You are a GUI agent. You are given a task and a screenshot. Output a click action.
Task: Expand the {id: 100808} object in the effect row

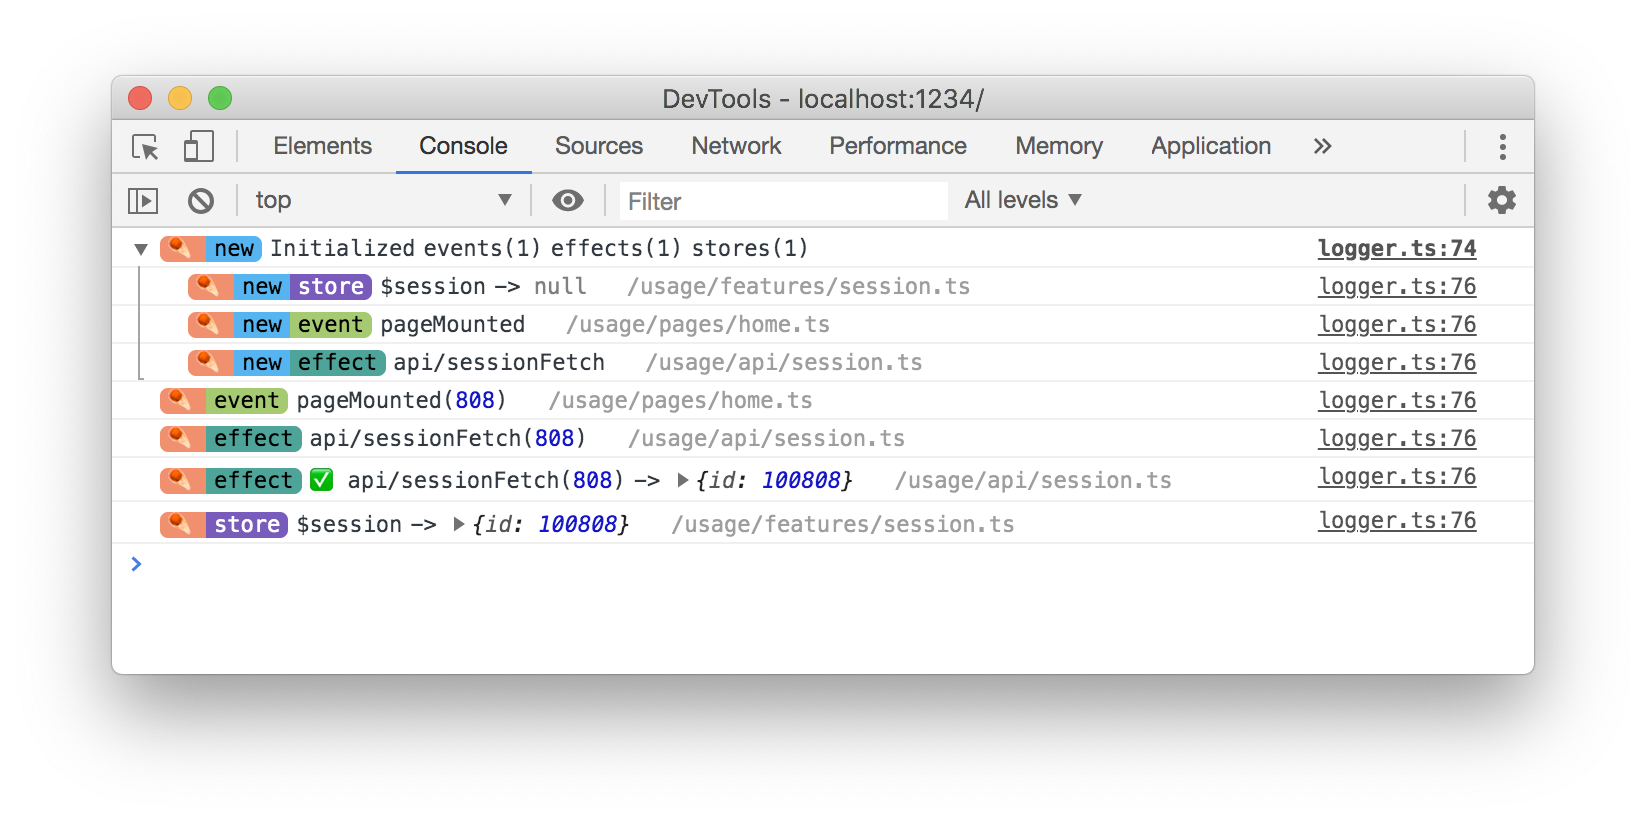(683, 480)
